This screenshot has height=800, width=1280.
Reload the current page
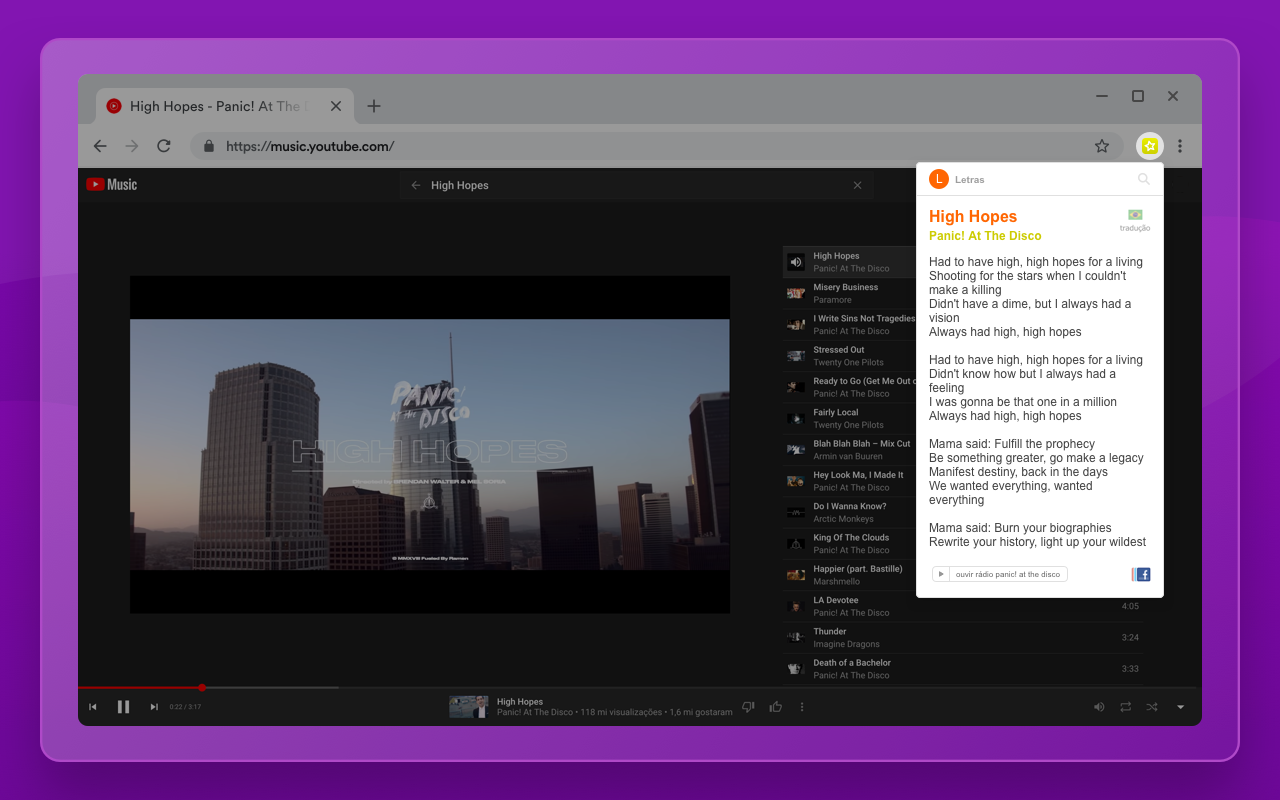[164, 146]
